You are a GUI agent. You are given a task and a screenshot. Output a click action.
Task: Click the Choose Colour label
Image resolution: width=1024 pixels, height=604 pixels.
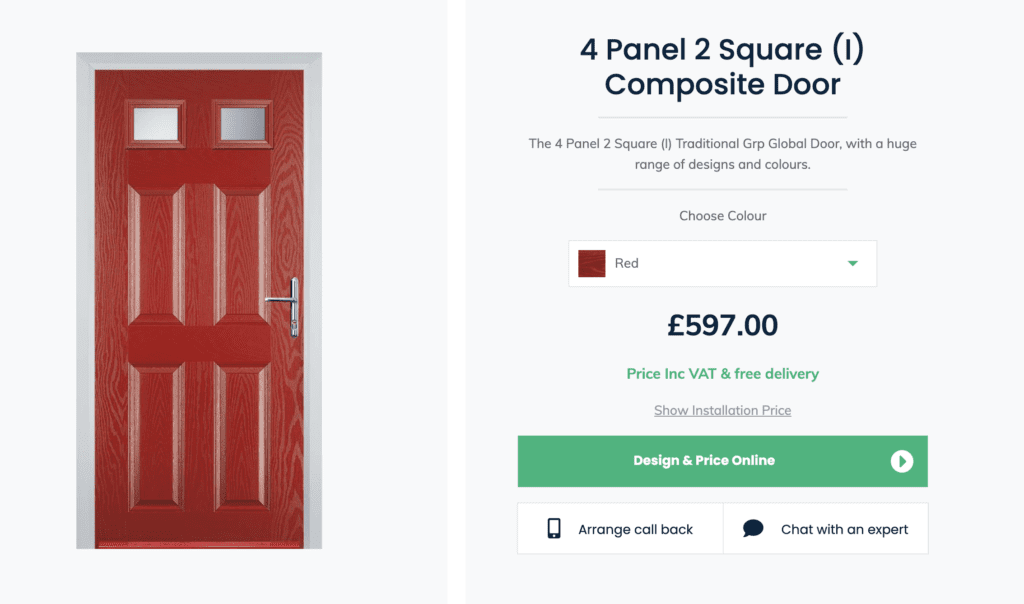[722, 215]
